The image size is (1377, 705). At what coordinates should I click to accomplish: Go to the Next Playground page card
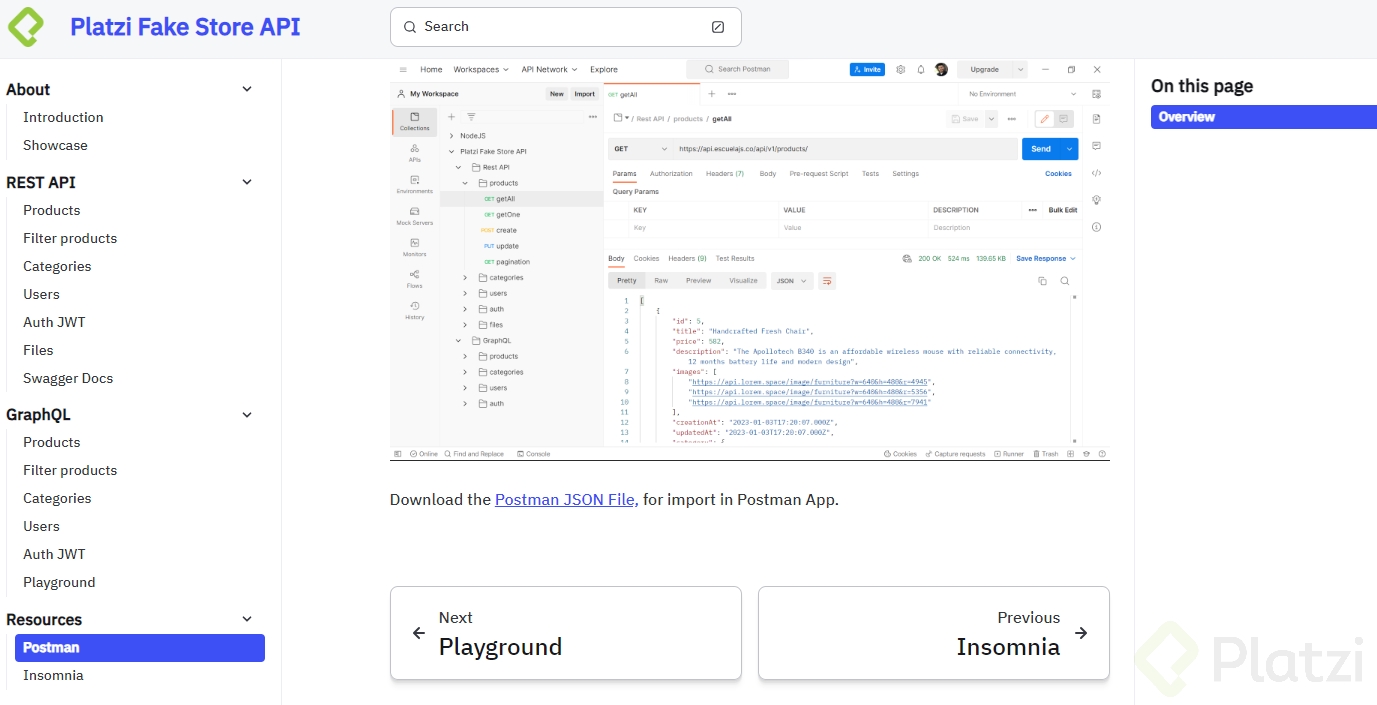[566, 633]
